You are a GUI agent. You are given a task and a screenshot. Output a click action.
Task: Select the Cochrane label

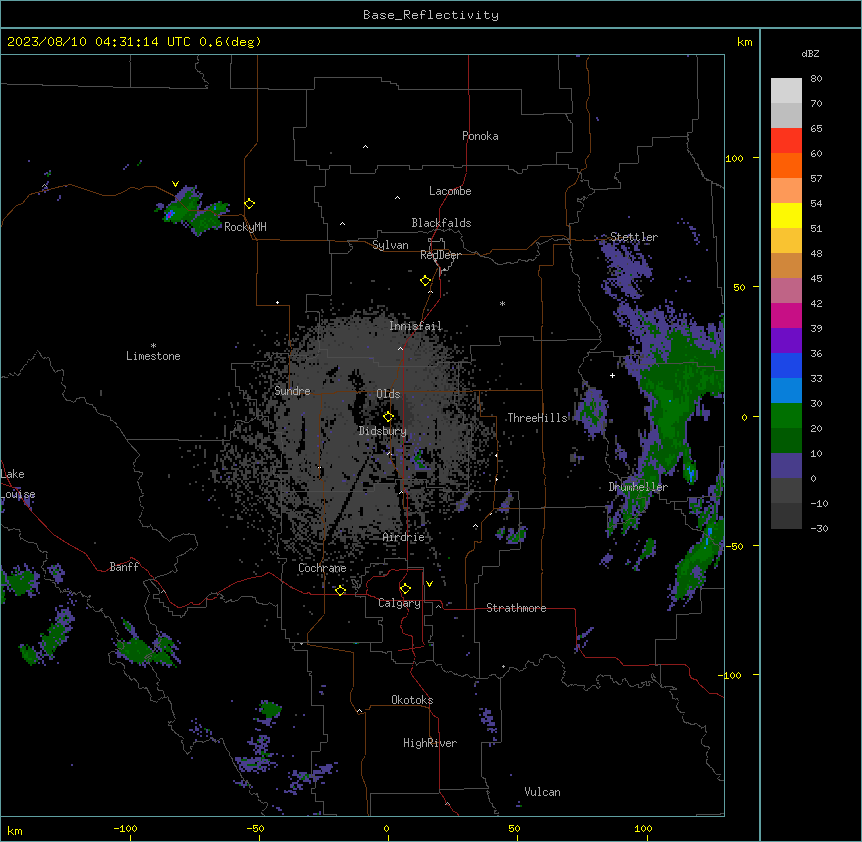[x=322, y=568]
